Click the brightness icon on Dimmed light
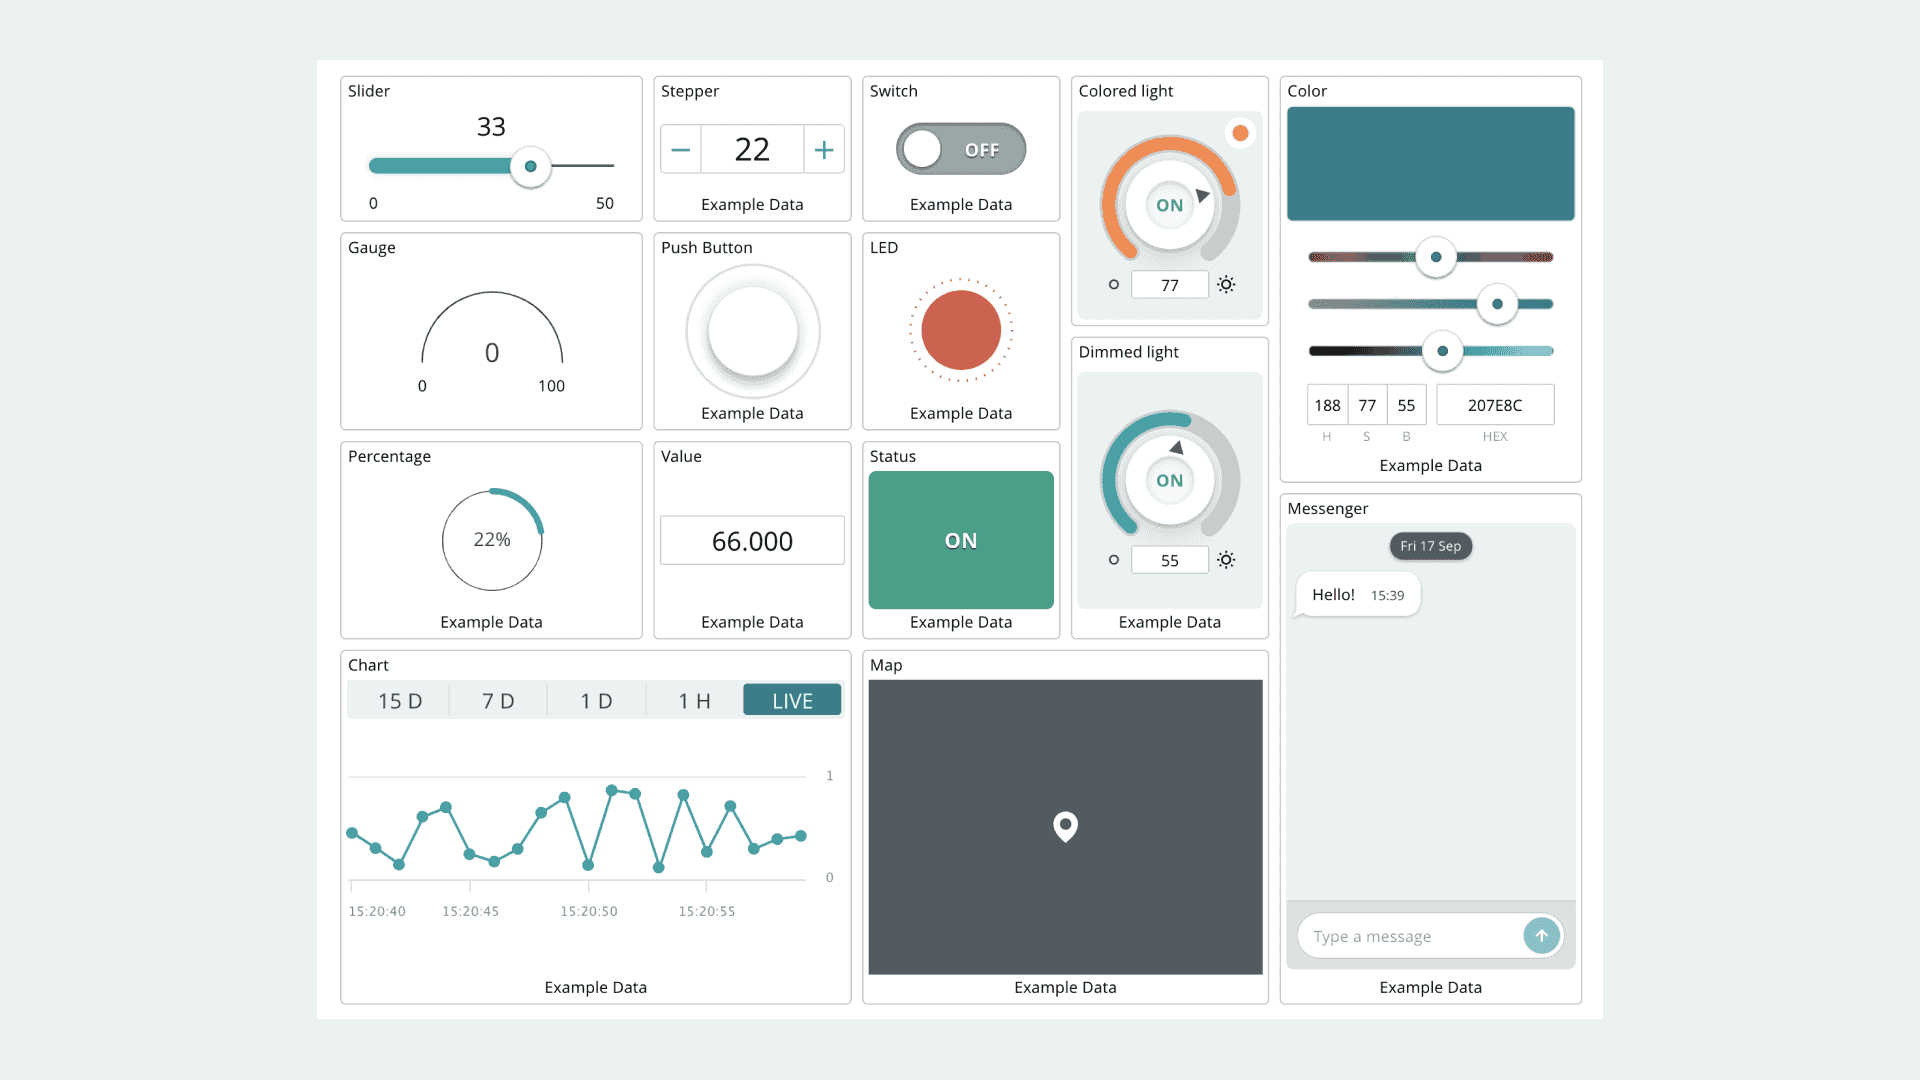 [1226, 560]
